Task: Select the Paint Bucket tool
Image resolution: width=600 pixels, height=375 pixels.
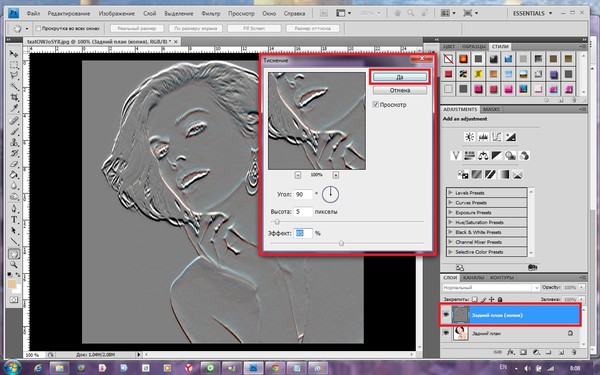Action: (x=14, y=175)
